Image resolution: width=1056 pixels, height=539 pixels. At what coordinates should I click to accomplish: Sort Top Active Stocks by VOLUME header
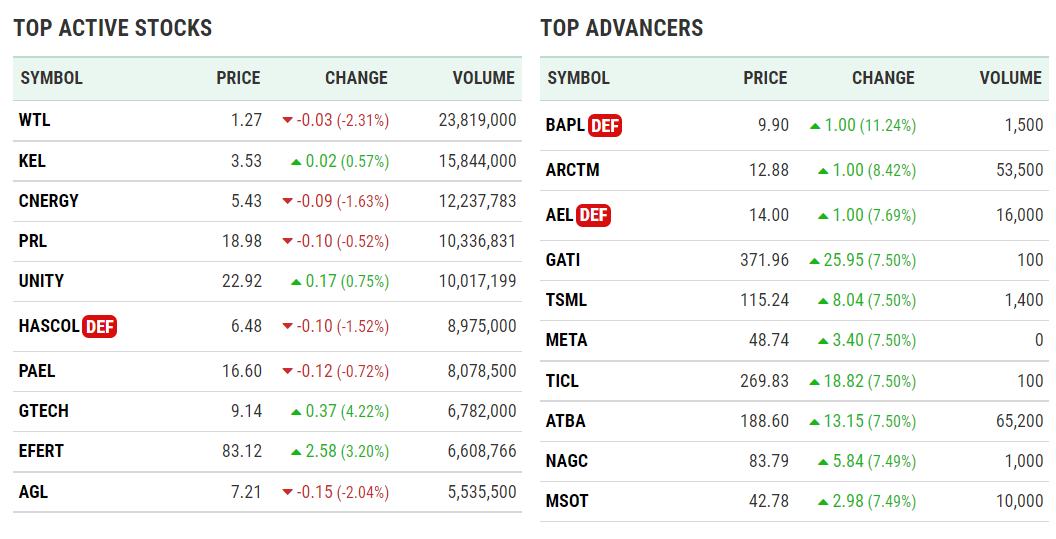point(483,78)
